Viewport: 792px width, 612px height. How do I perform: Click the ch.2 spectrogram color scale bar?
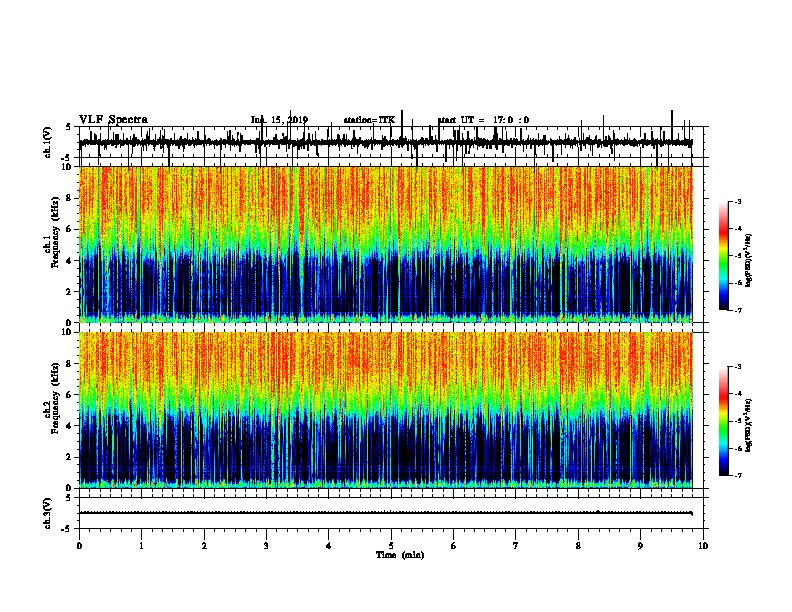pos(723,421)
